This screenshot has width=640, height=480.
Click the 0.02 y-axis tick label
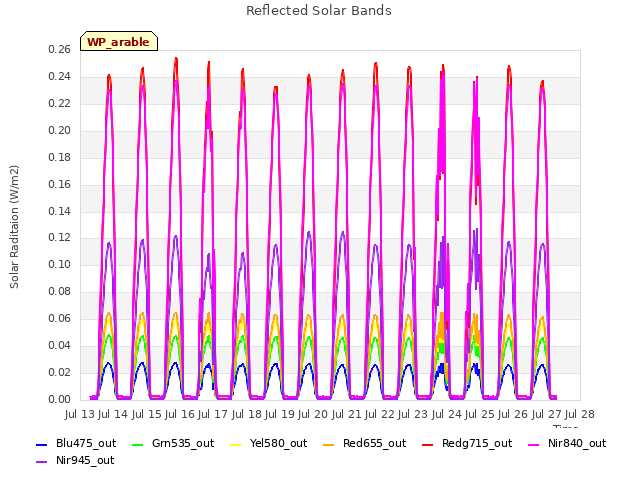(59, 372)
